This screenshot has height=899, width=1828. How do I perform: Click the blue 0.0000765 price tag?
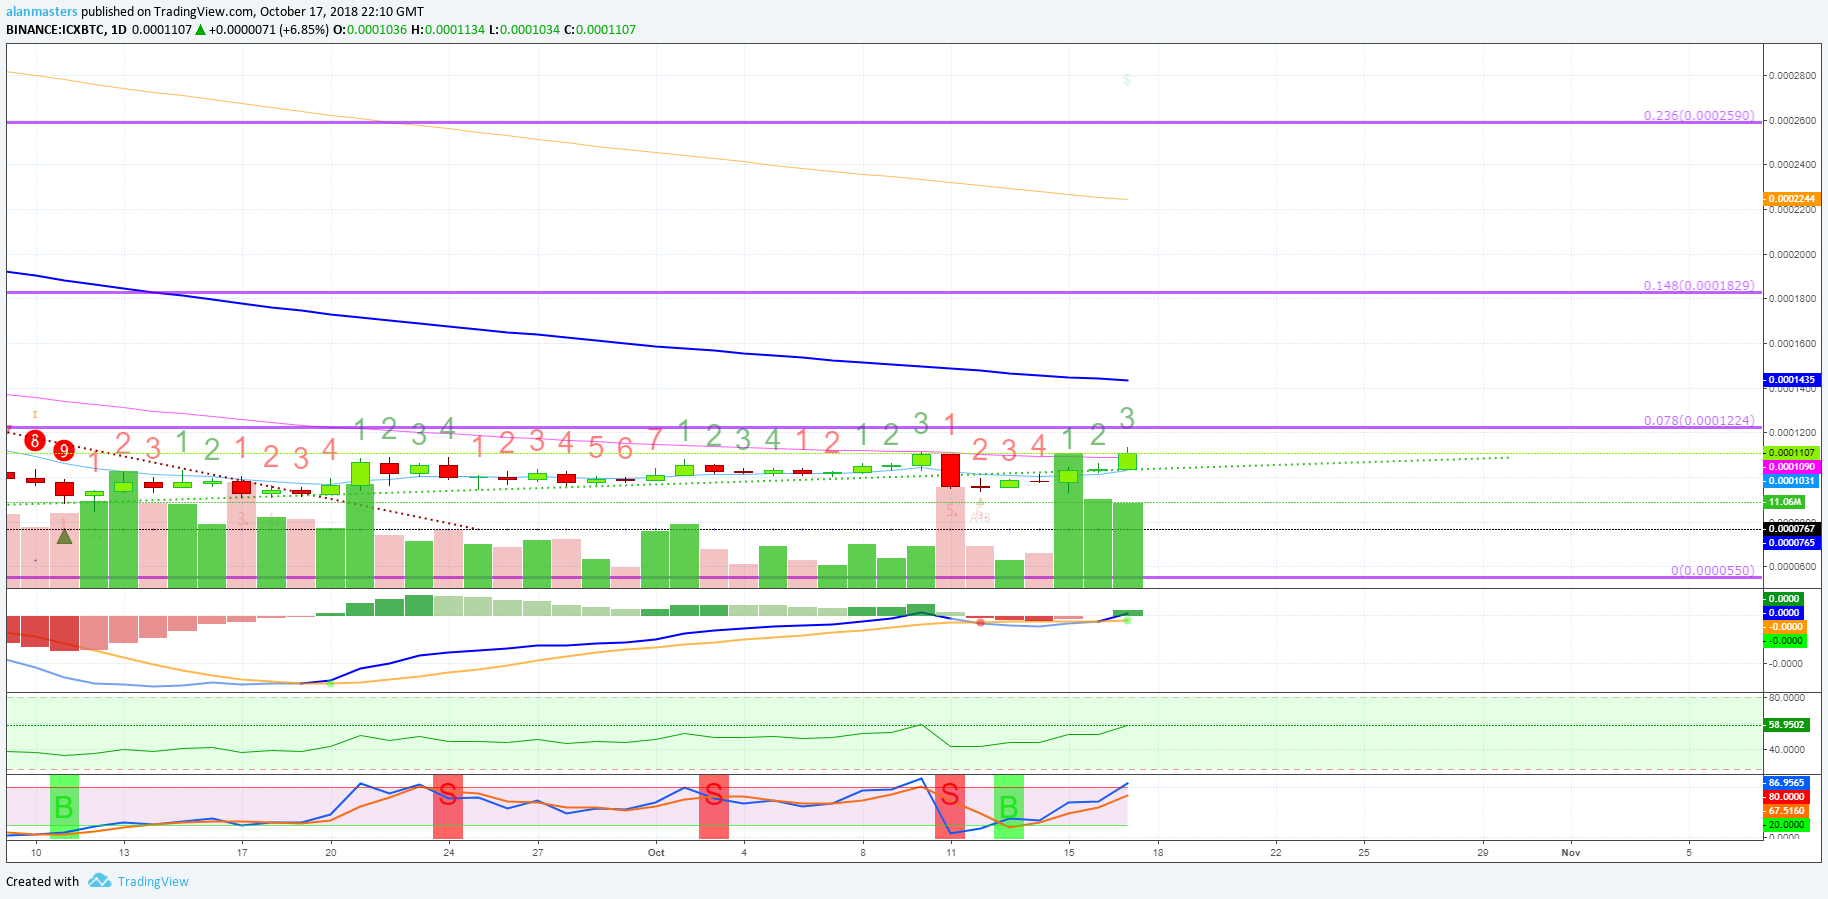pyautogui.click(x=1791, y=543)
